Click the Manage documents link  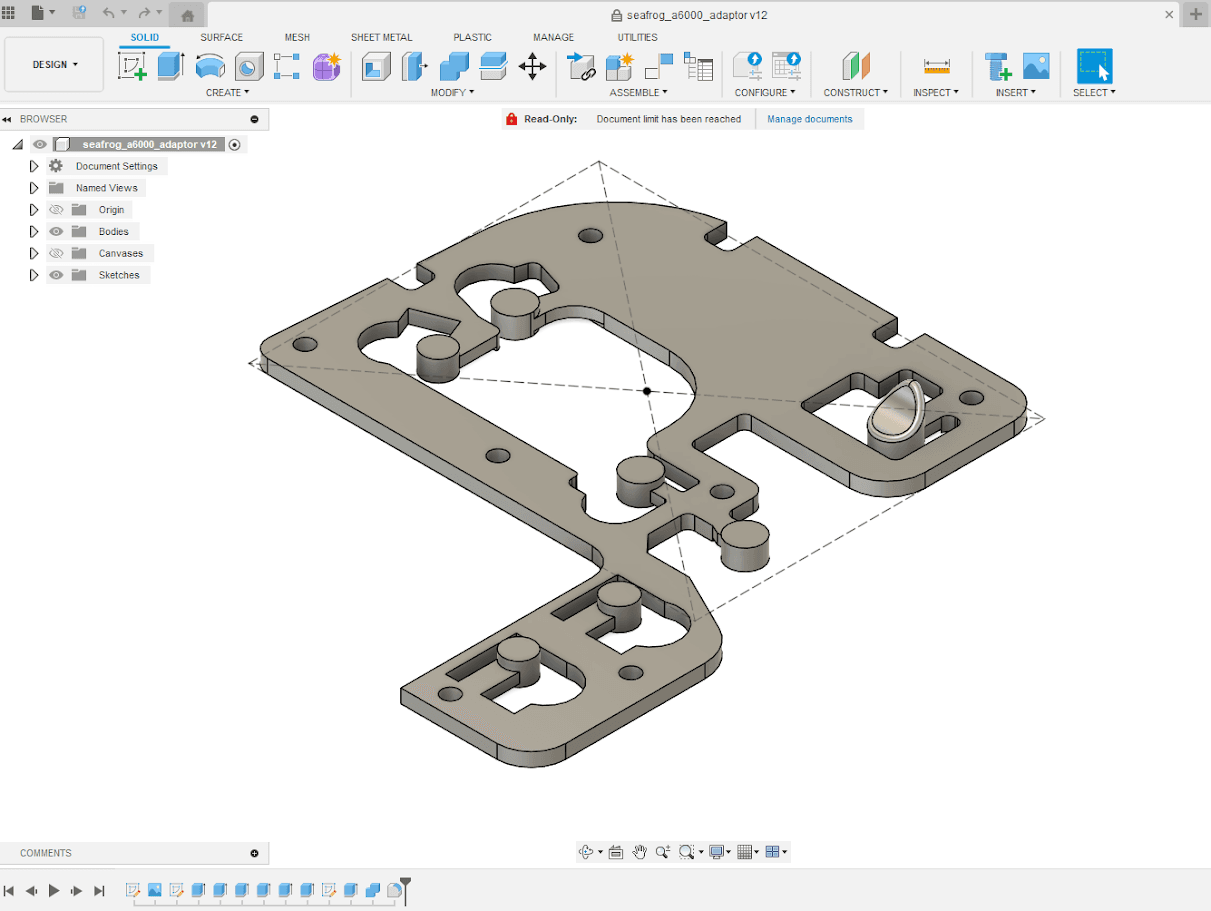[810, 119]
